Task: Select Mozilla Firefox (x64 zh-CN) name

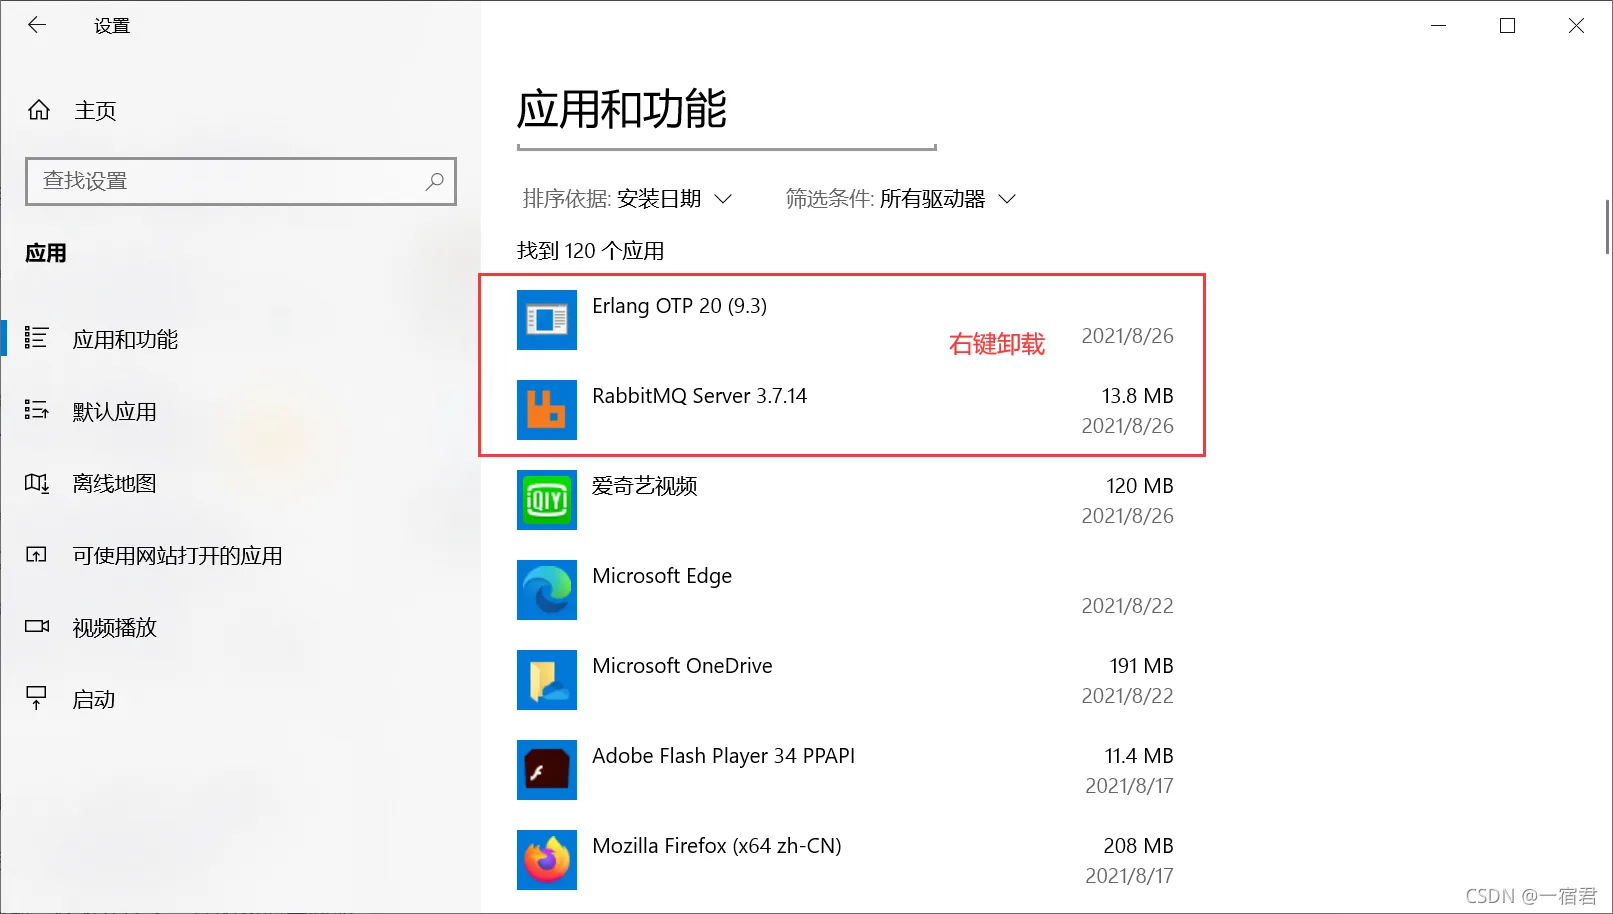Action: (717, 846)
